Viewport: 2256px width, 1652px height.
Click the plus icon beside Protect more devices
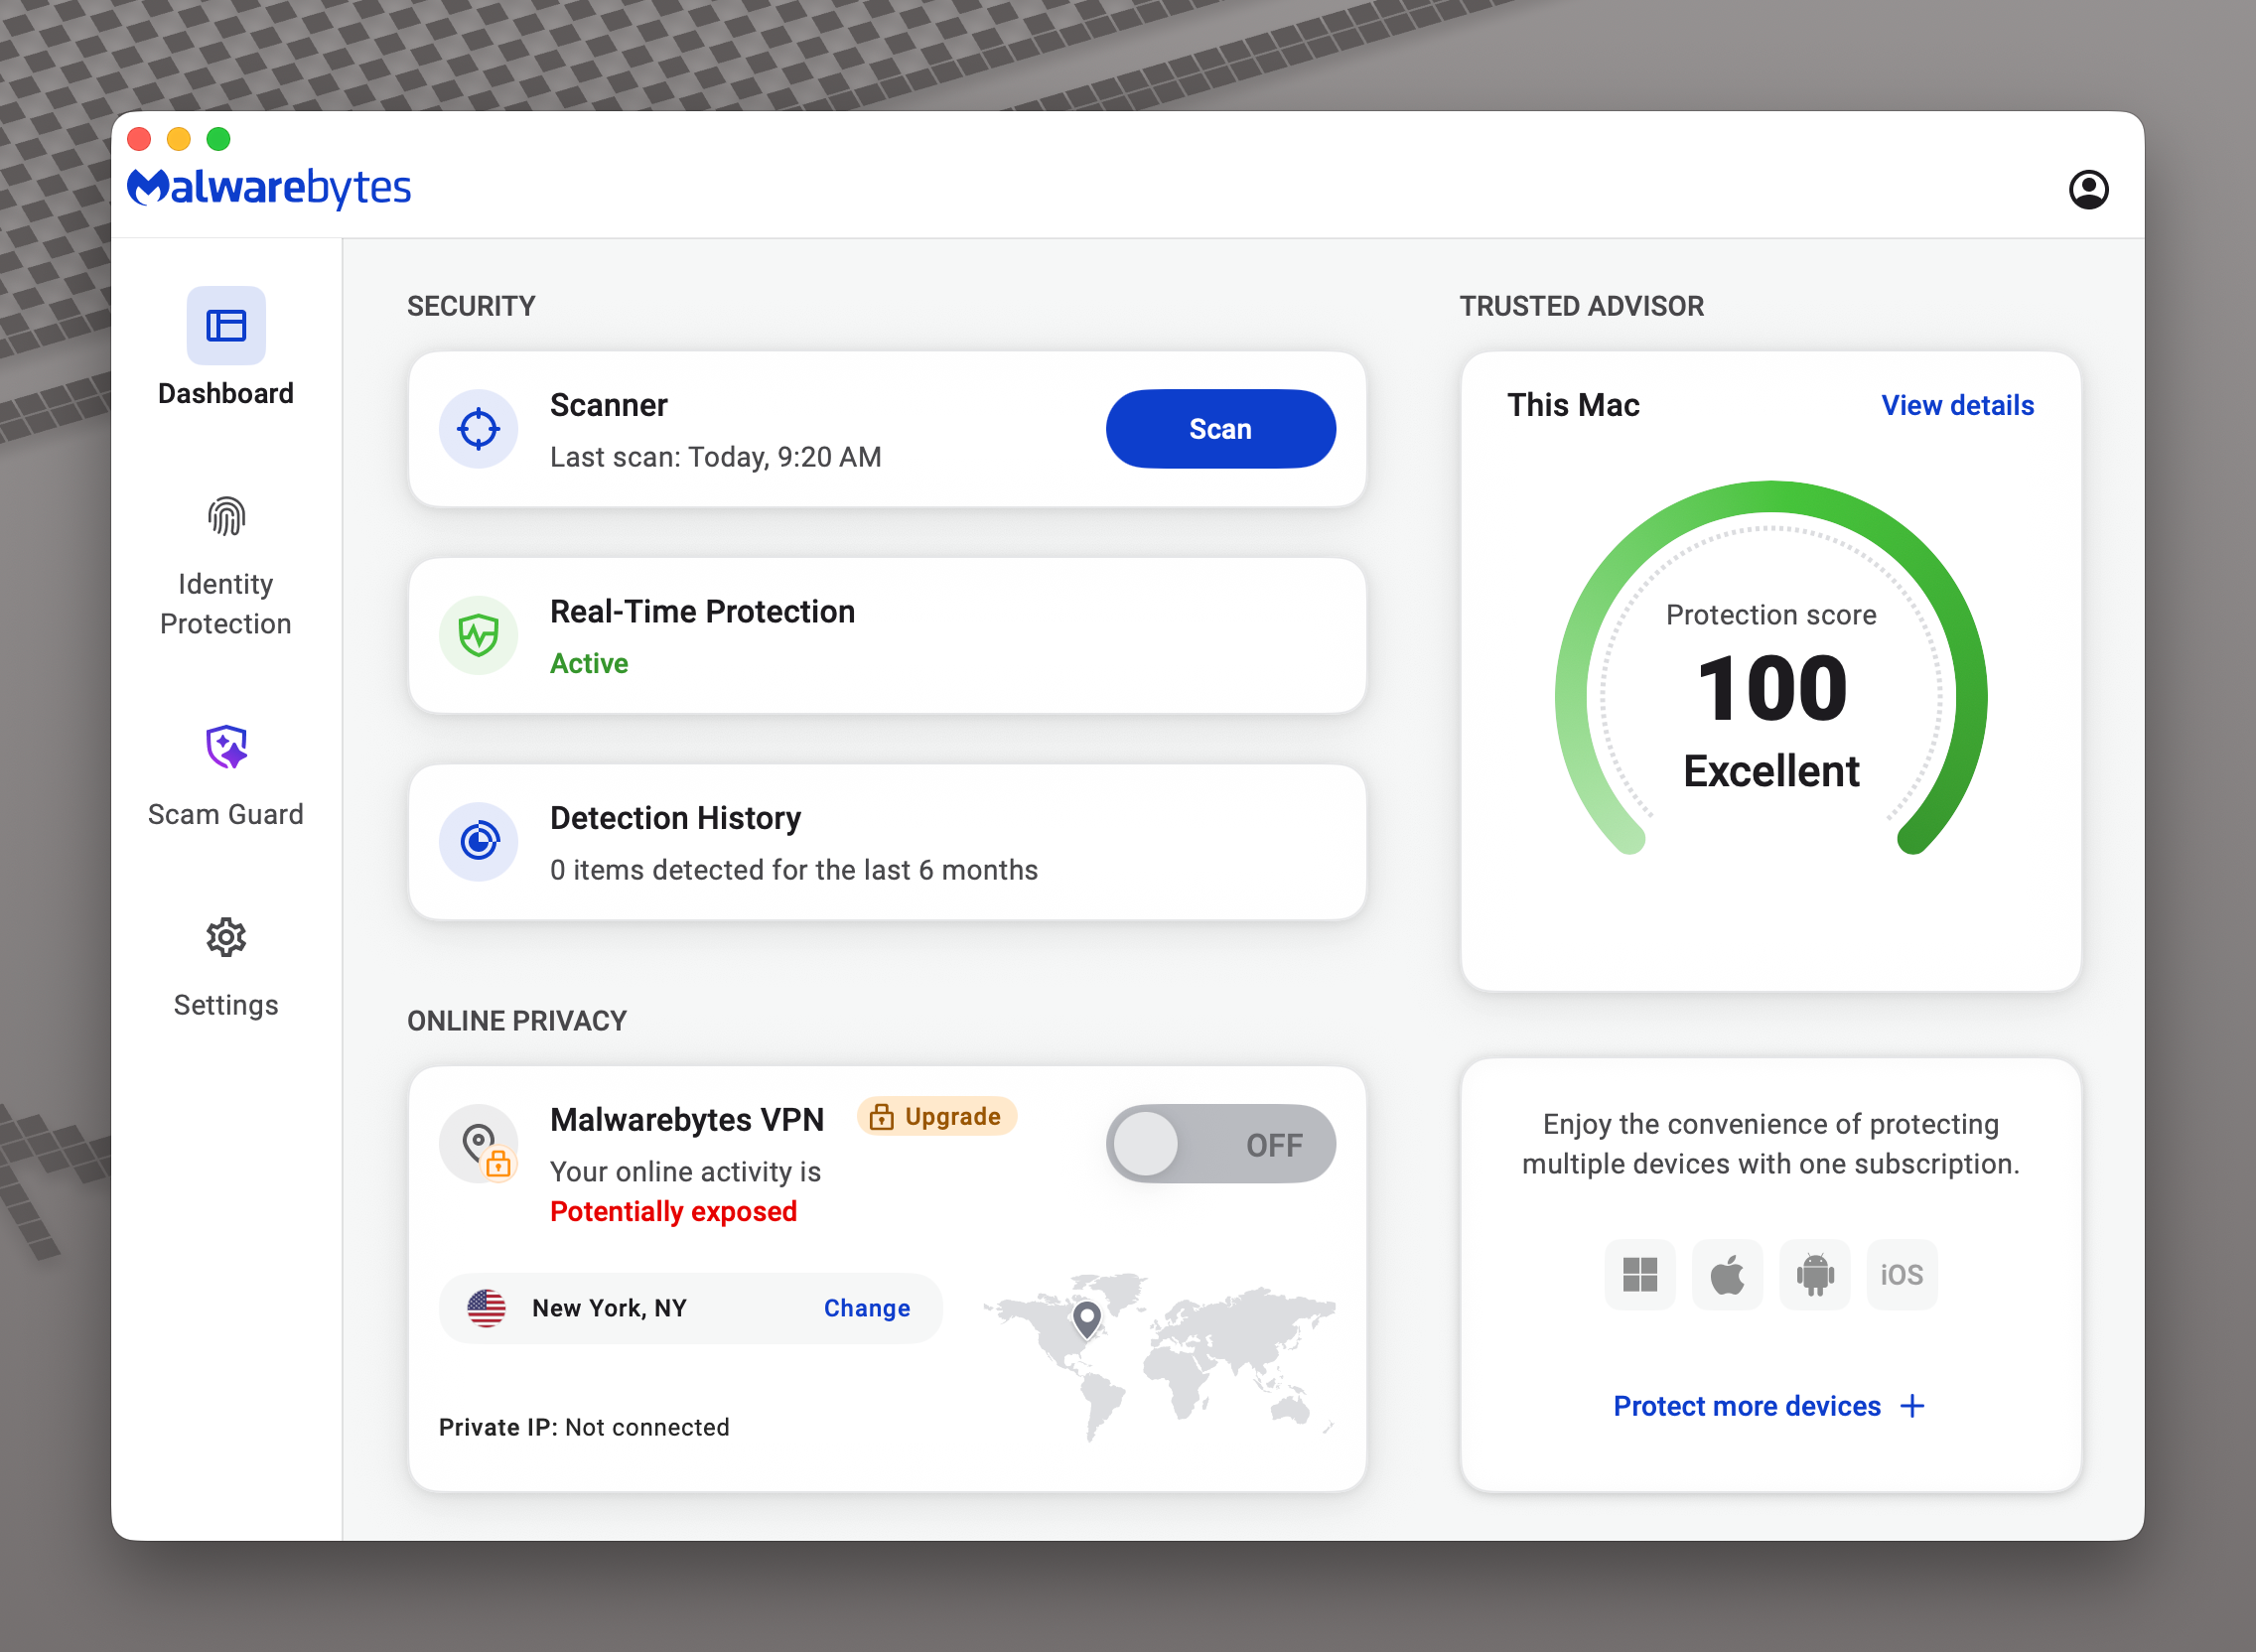click(1912, 1406)
